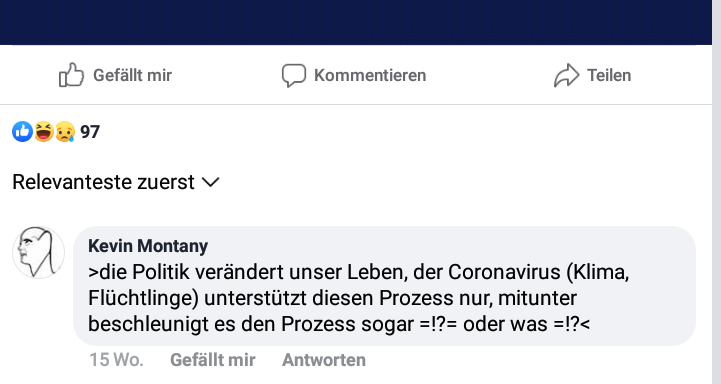The image size is (721, 384).
Task: Reply to the comment via 'Antworten'
Action: (324, 360)
